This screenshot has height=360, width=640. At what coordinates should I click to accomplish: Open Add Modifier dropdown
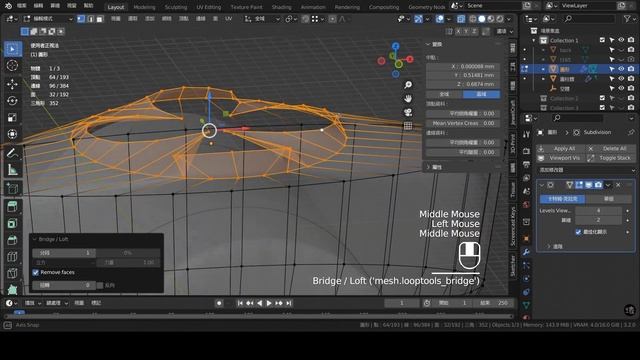587,170
